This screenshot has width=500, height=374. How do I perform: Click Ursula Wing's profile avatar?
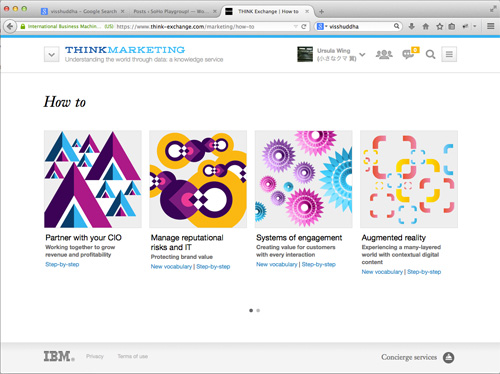[305, 54]
